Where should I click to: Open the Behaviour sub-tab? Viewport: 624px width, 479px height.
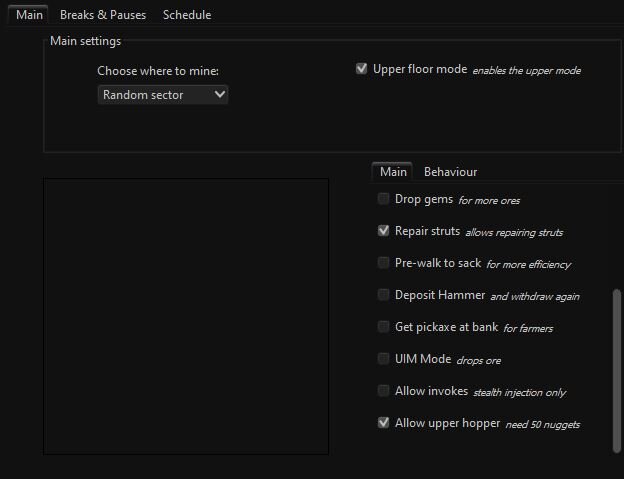[x=450, y=172]
